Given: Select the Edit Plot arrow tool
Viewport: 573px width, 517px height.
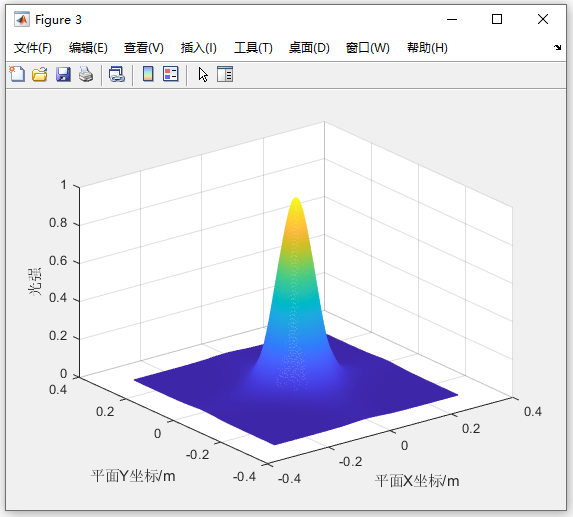Looking at the screenshot, I should click(x=203, y=75).
